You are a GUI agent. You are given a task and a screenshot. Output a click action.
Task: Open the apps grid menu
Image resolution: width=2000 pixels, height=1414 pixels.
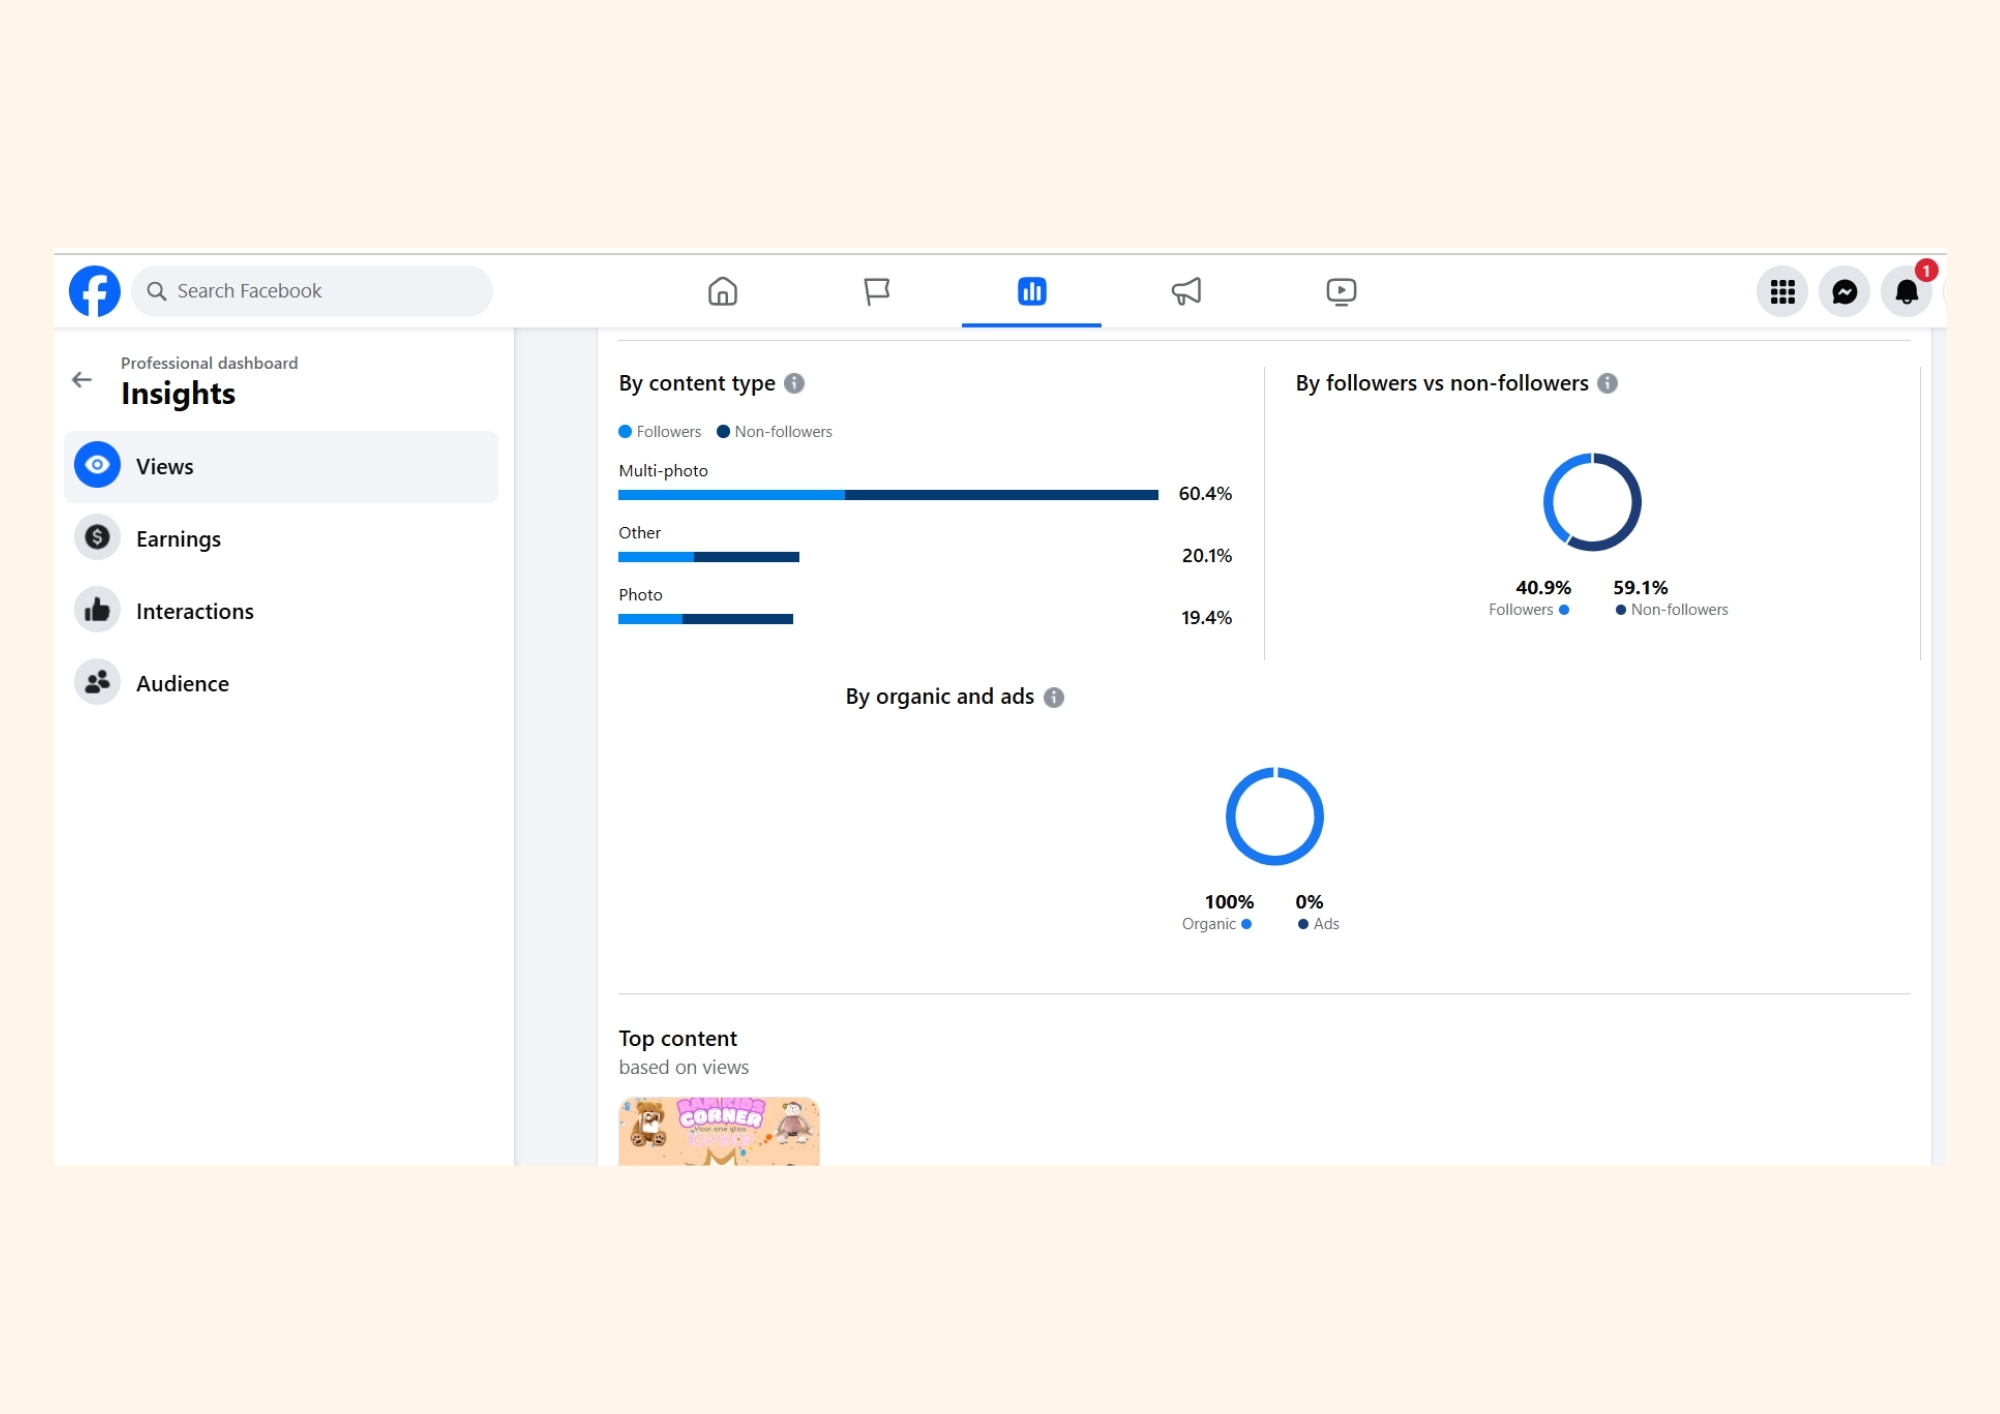(1782, 291)
